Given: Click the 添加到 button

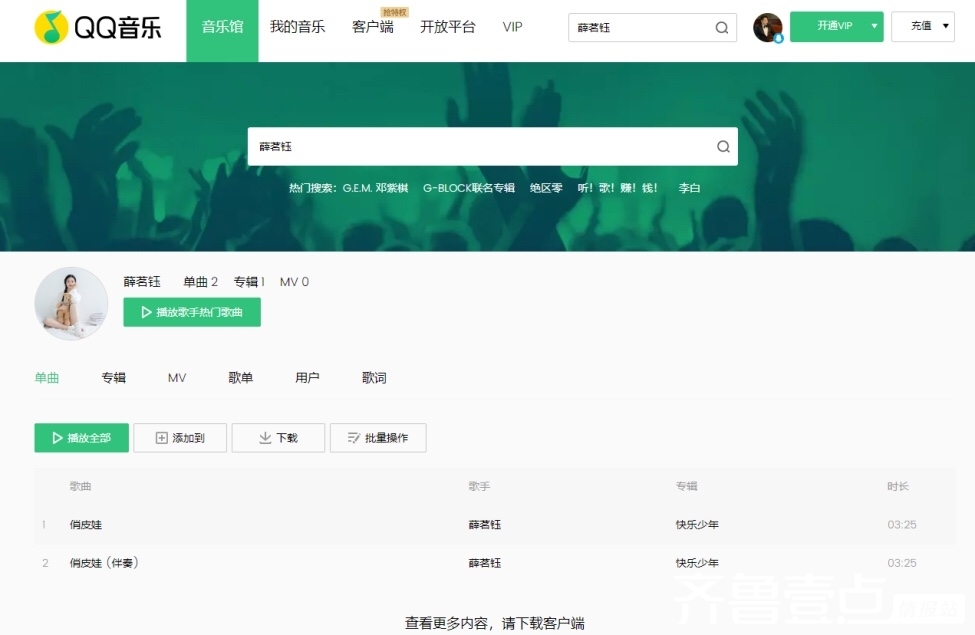Looking at the screenshot, I should pyautogui.click(x=180, y=438).
